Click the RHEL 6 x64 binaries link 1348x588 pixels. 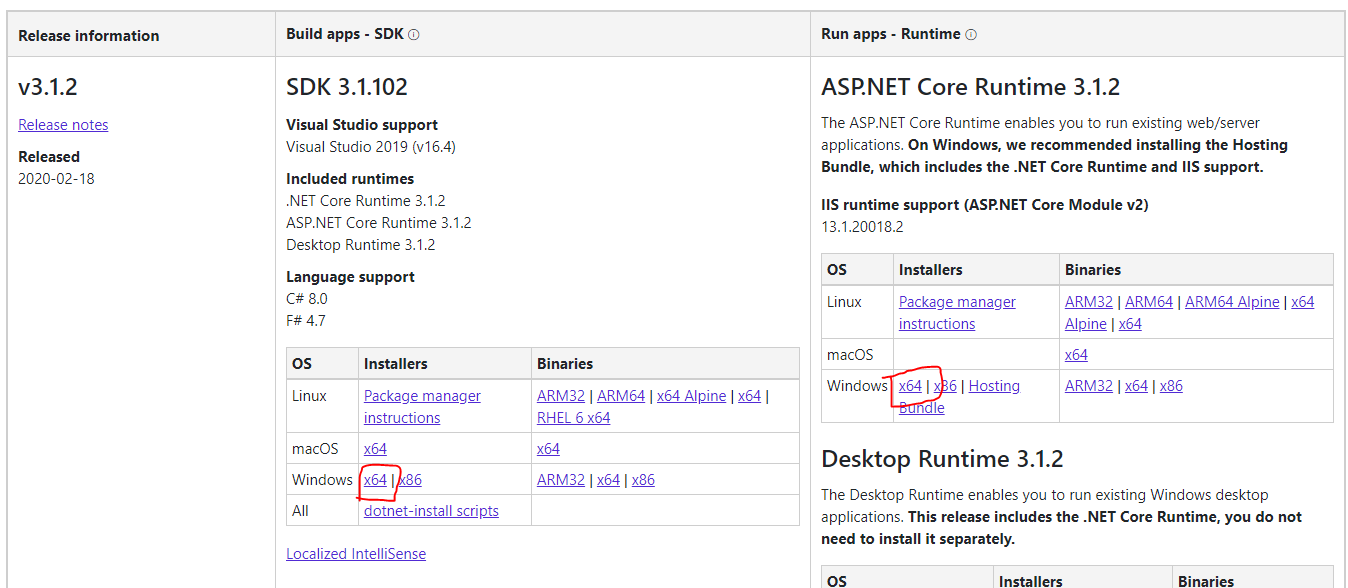[573, 418]
